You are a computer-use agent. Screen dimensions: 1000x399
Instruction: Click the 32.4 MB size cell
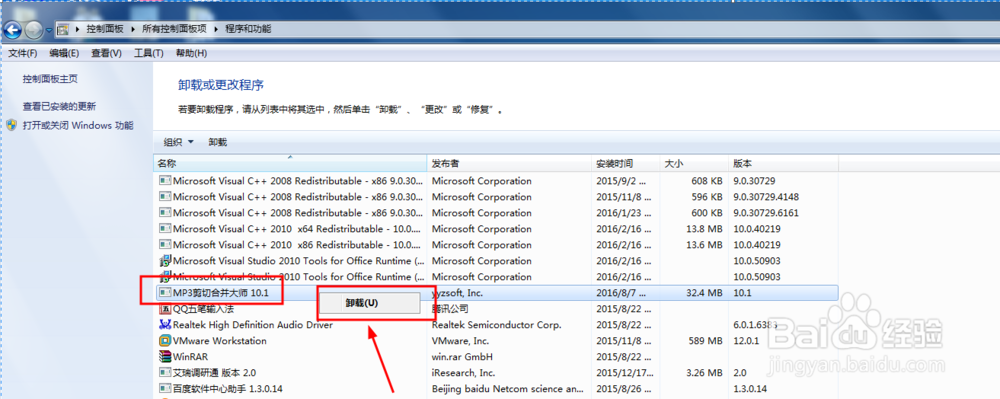coord(703,293)
